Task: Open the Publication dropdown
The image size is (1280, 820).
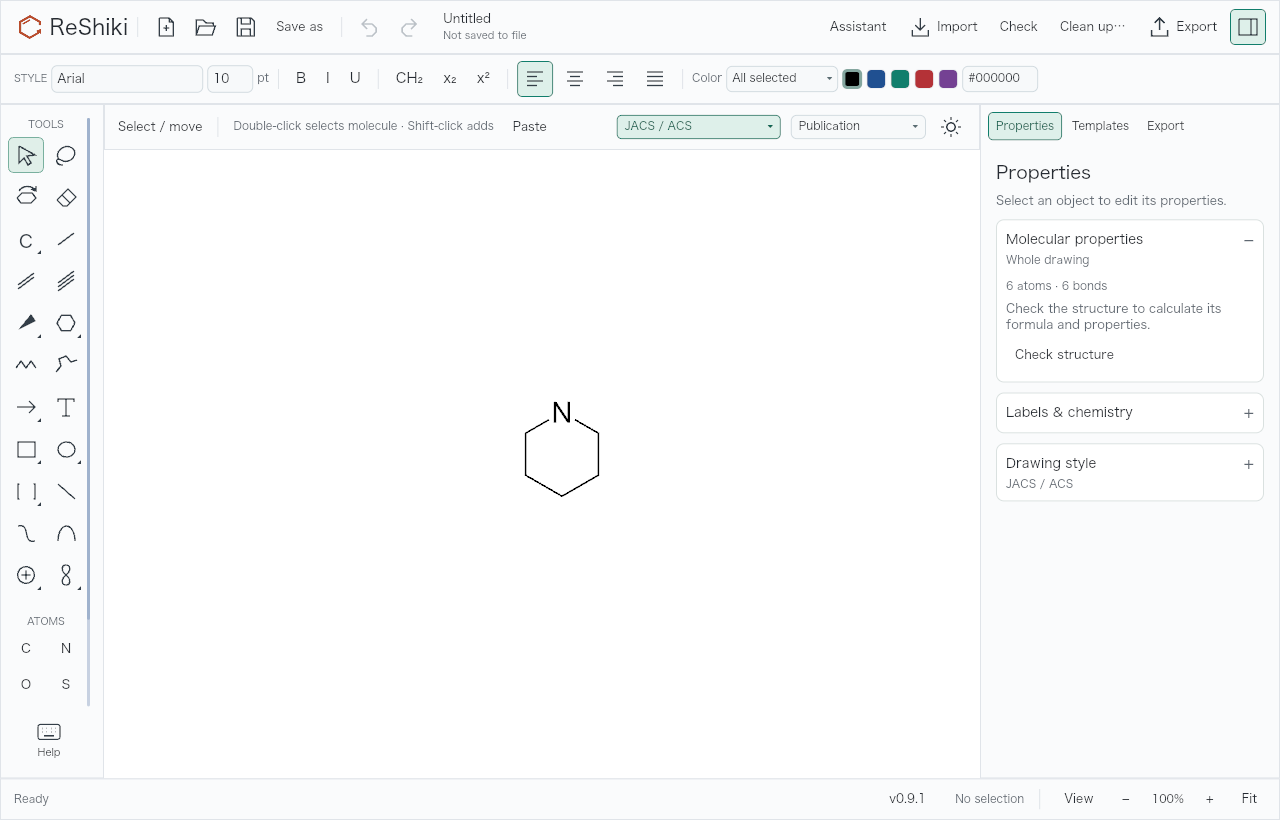Action: (858, 127)
